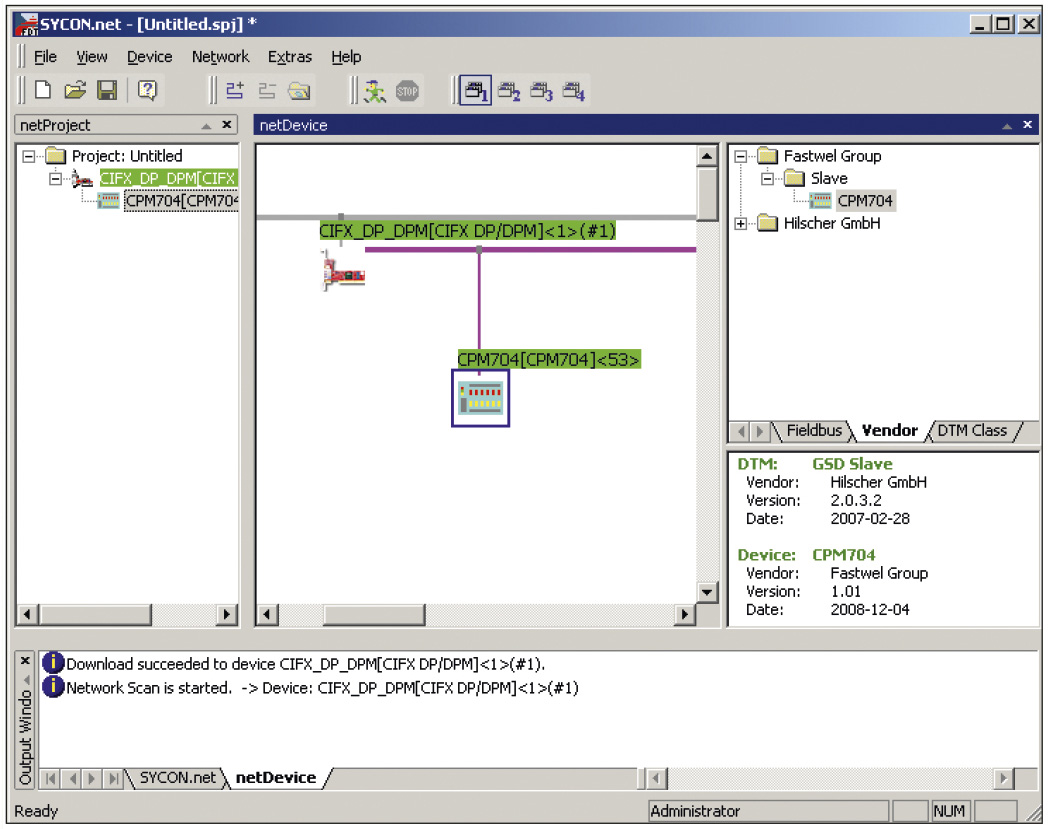Expand the Hilscher GmbH catalog node
This screenshot has height=829, width=1048.
point(741,224)
